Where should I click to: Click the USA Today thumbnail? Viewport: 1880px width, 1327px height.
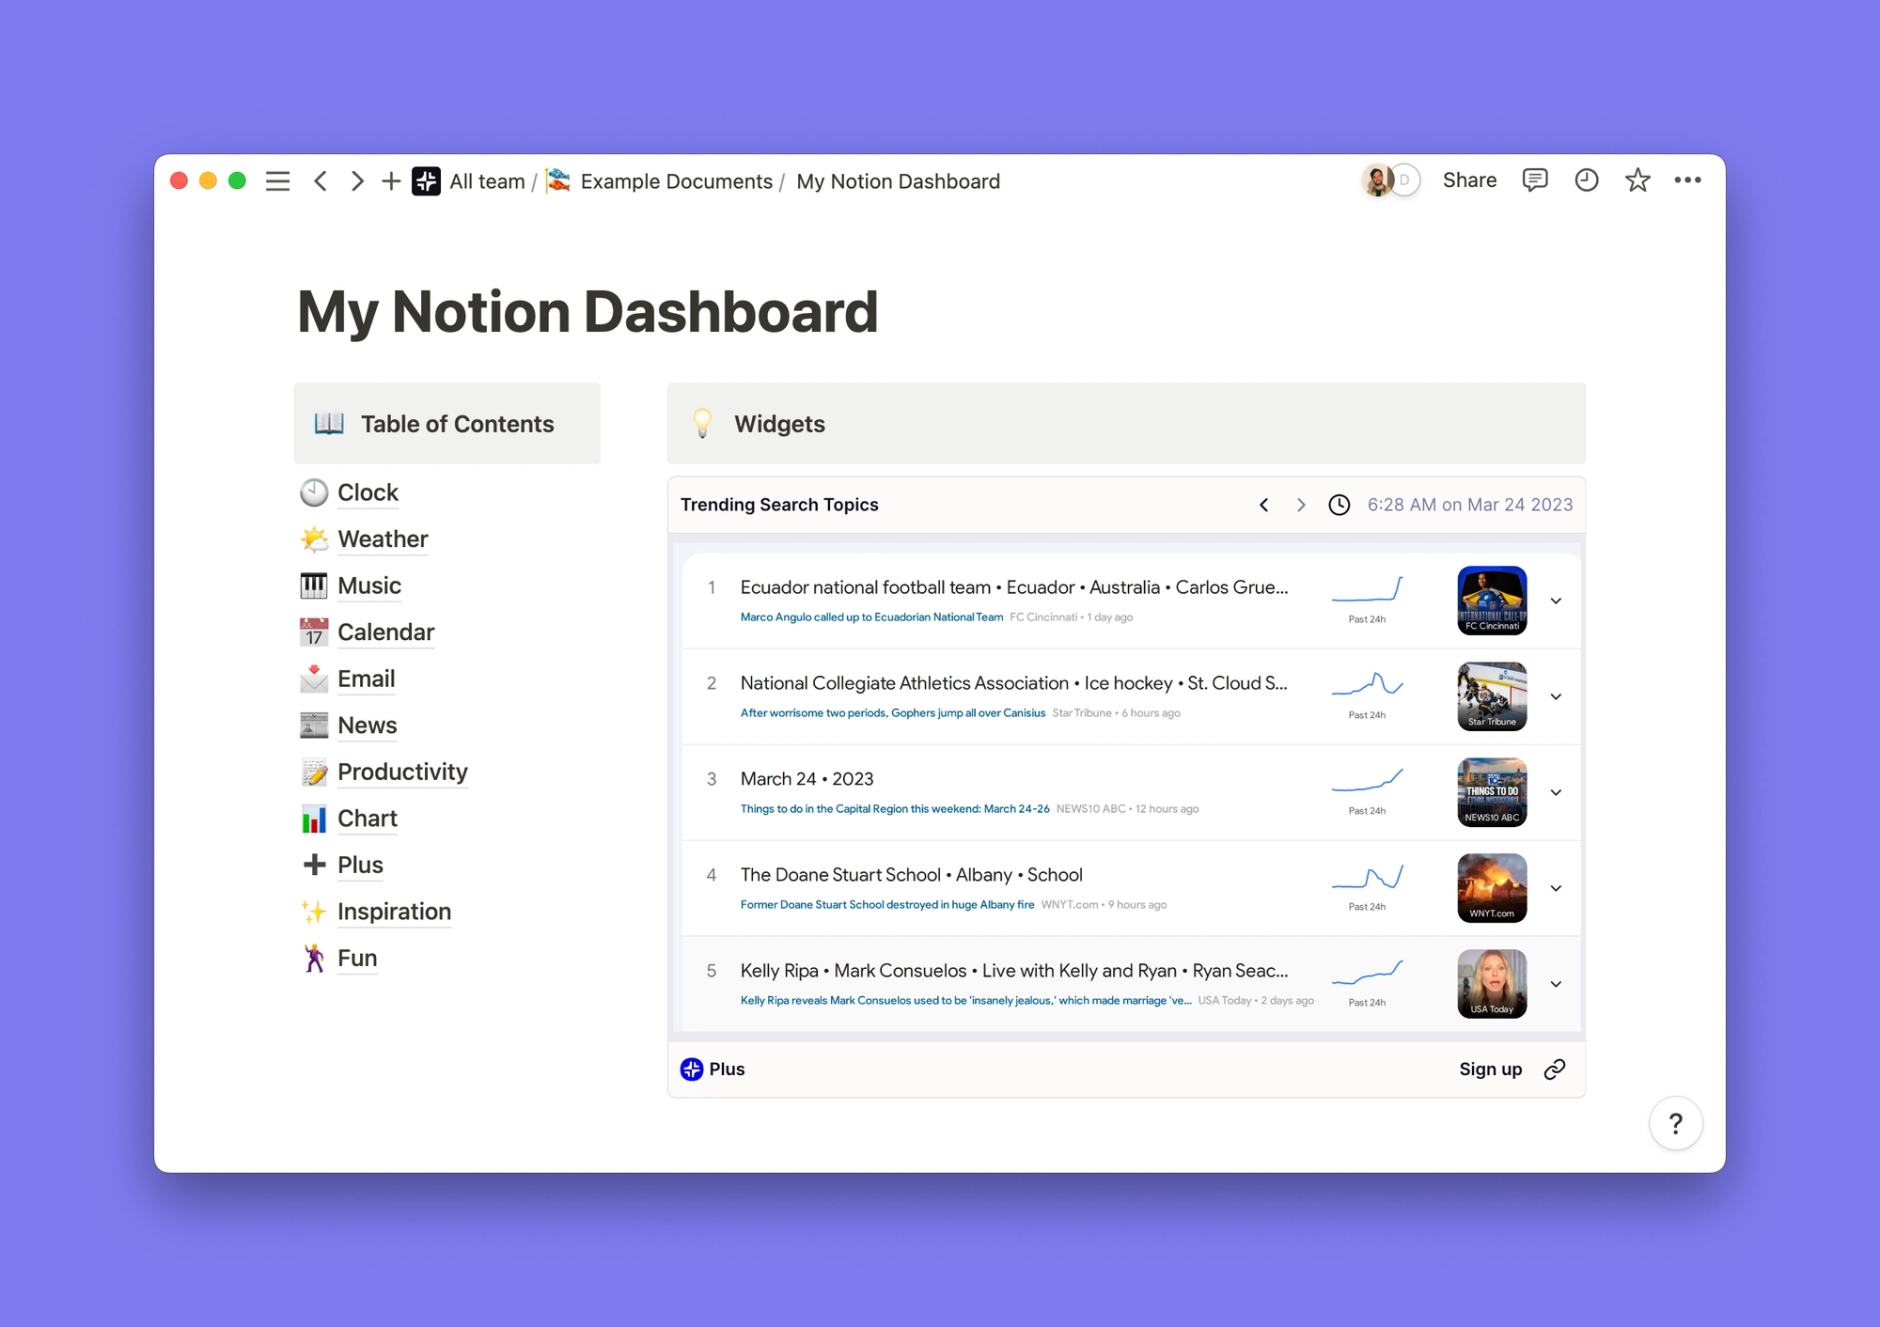point(1492,985)
